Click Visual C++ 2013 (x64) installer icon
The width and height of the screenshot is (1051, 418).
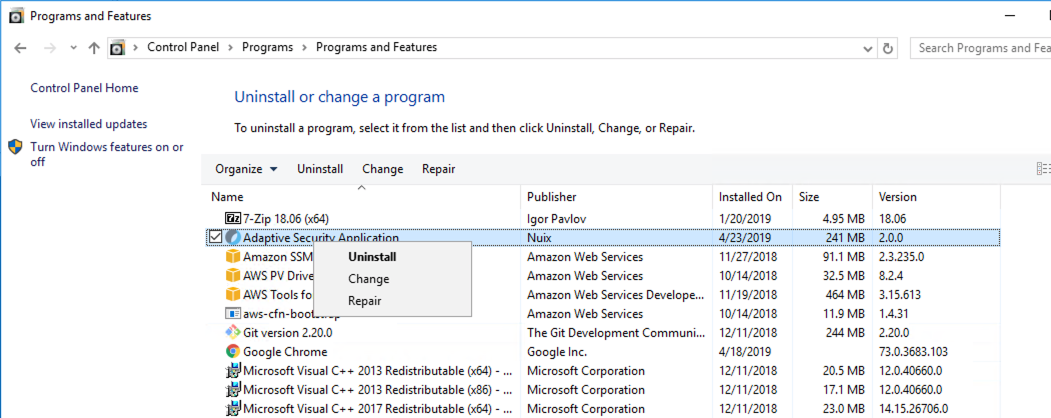point(233,370)
